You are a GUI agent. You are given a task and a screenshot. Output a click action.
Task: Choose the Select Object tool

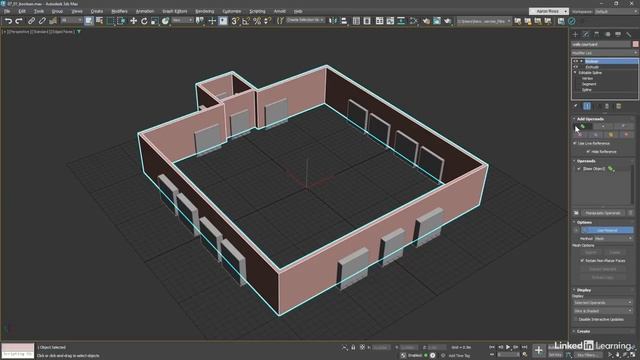(x=89, y=21)
